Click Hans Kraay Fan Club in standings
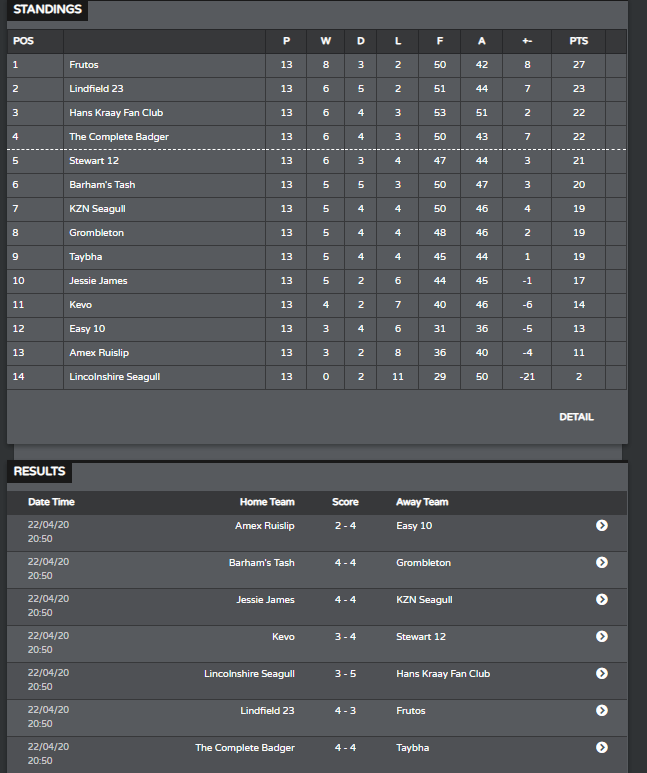The image size is (647, 773). 116,113
